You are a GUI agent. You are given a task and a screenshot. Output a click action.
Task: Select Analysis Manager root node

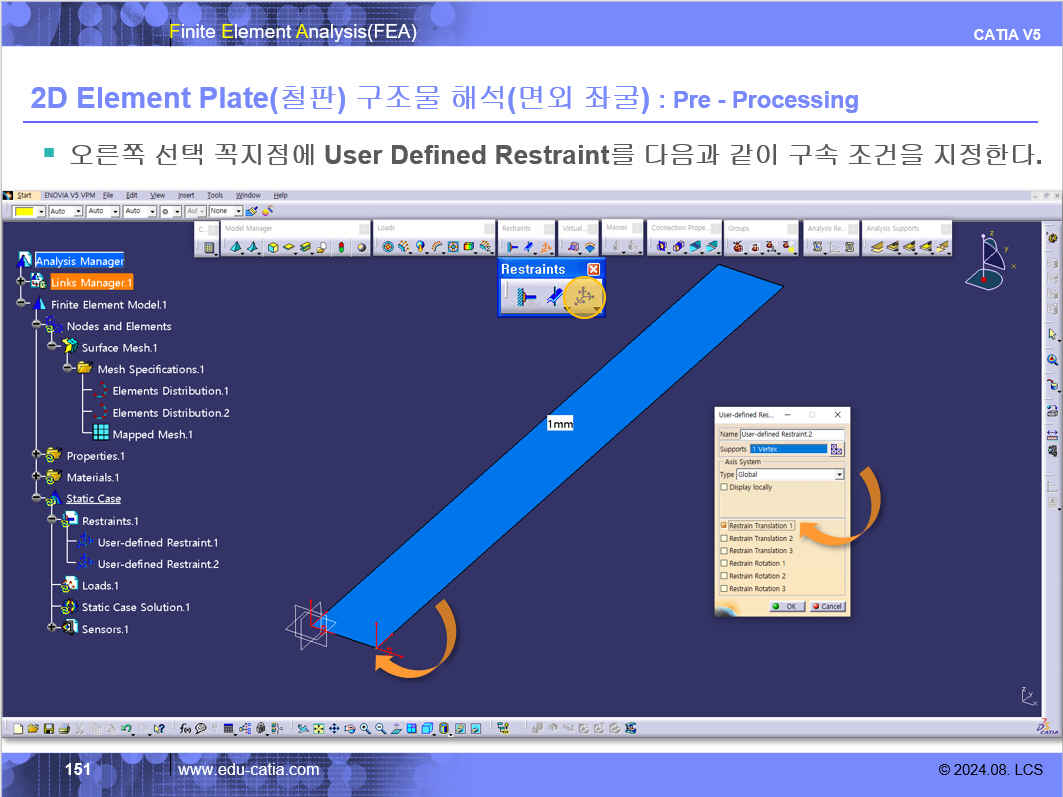click(x=79, y=260)
